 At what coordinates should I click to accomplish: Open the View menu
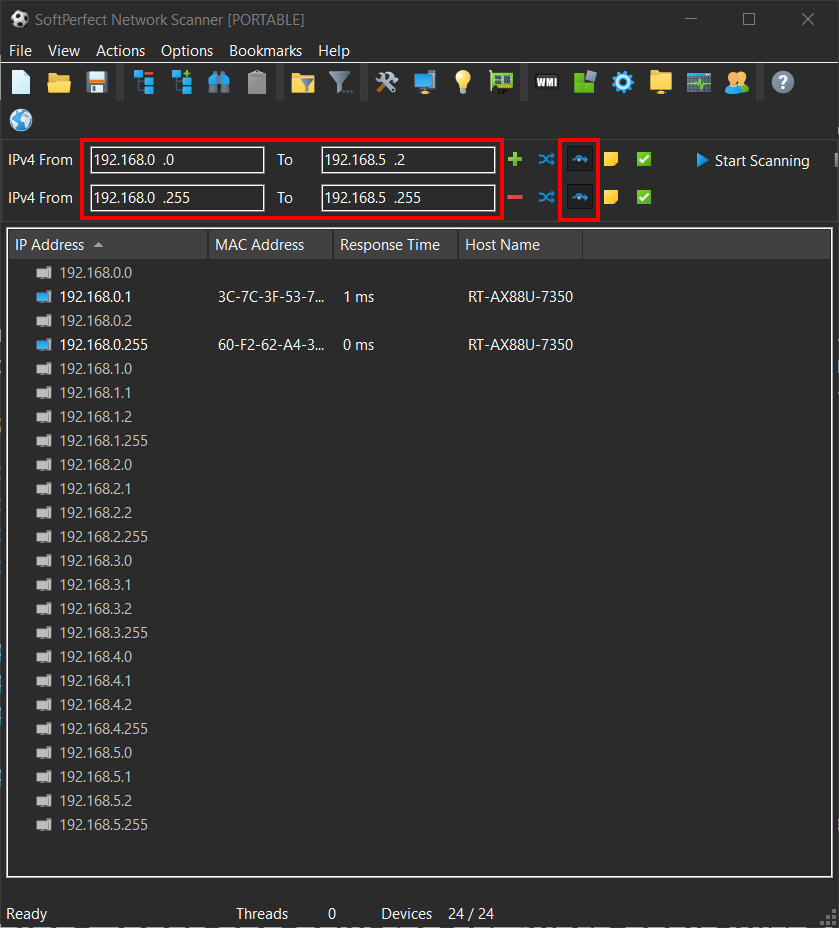(x=64, y=51)
